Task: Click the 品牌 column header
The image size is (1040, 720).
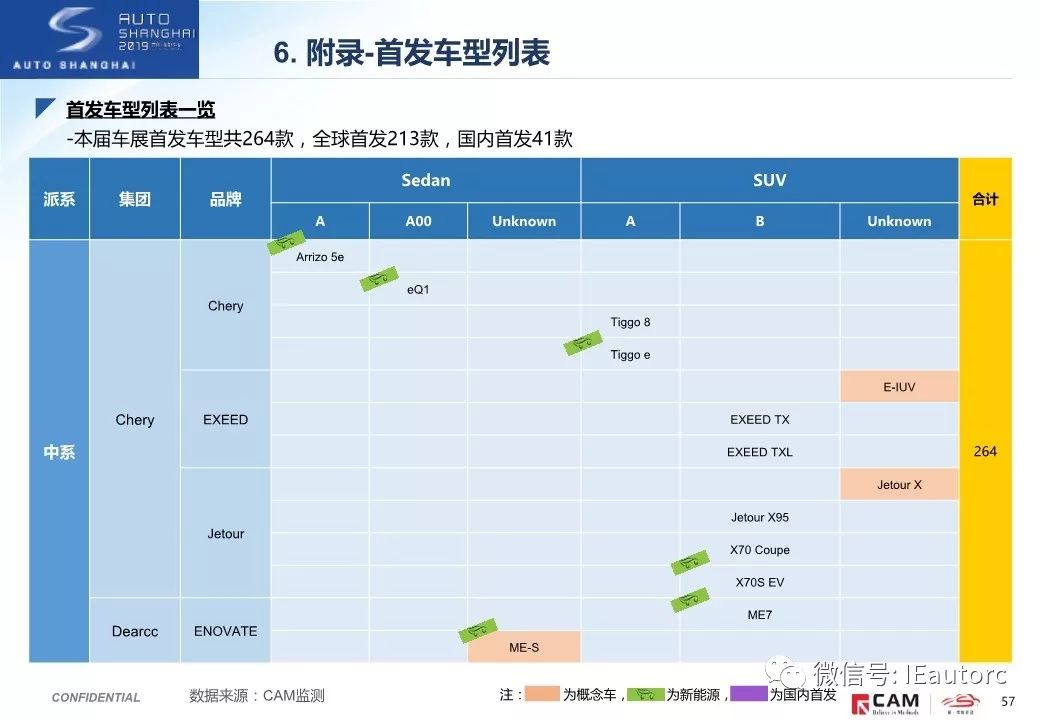Action: tap(226, 199)
